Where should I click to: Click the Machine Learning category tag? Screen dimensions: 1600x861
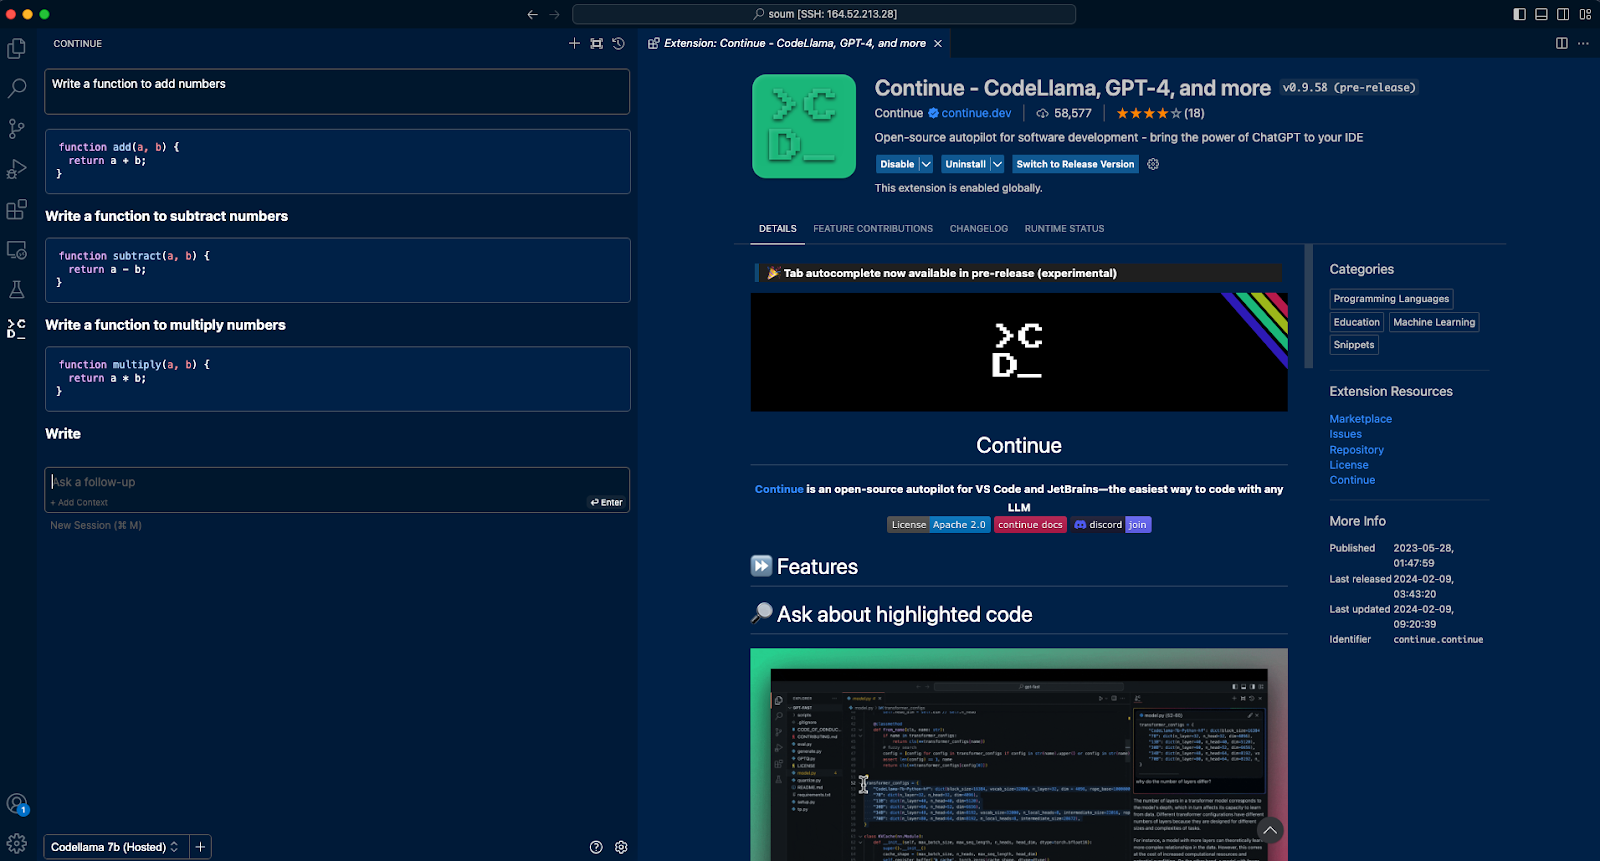click(x=1434, y=322)
